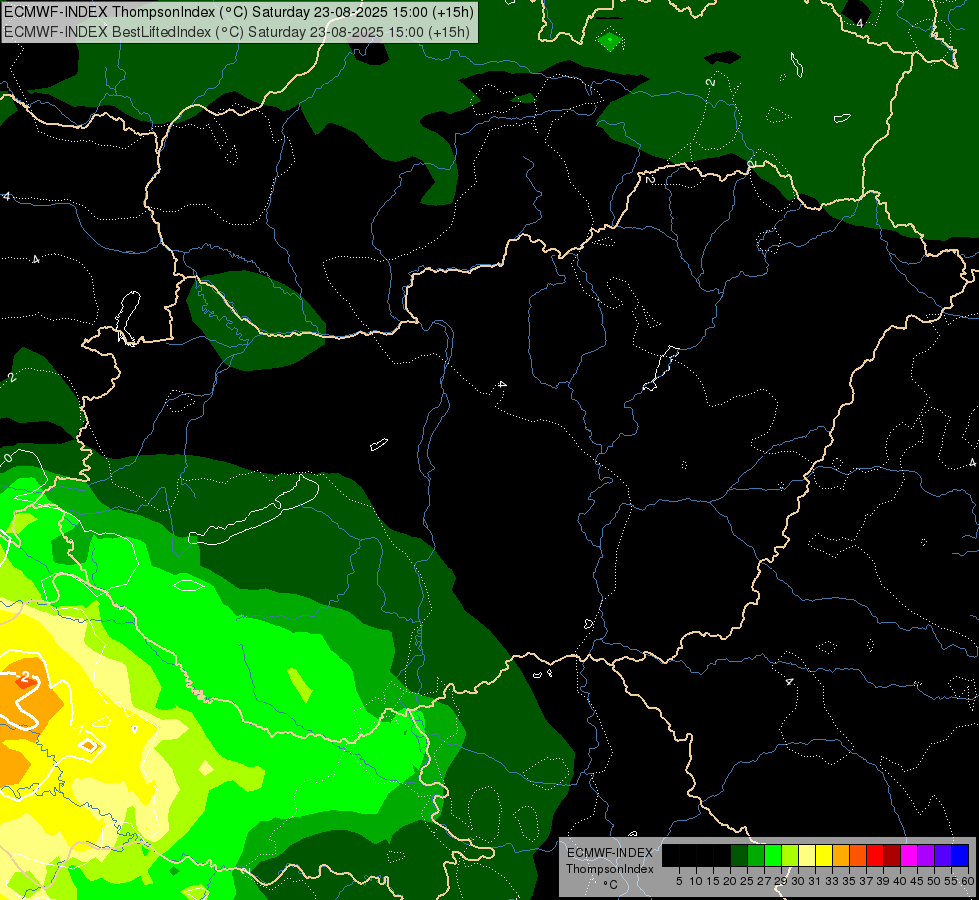Screen dimensions: 979x900
Task: Click the legend tick value 45
Action: coord(917,881)
